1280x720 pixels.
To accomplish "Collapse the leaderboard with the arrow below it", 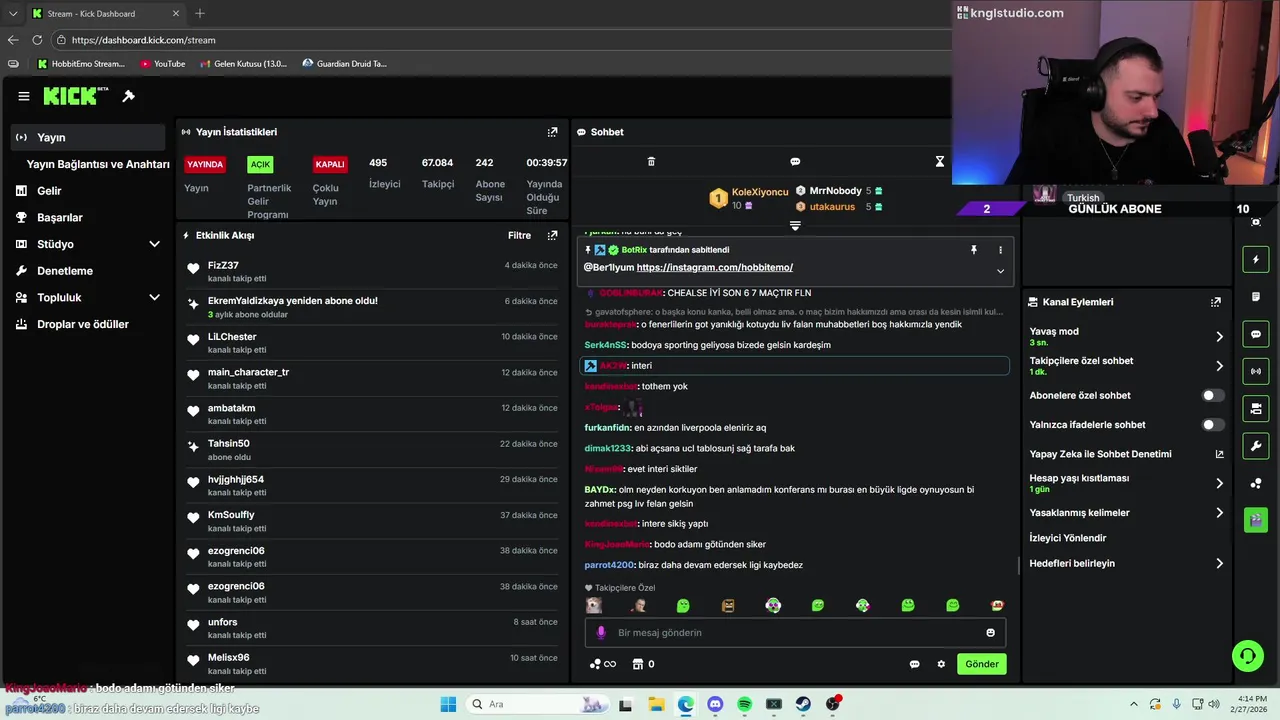I will tap(795, 226).
